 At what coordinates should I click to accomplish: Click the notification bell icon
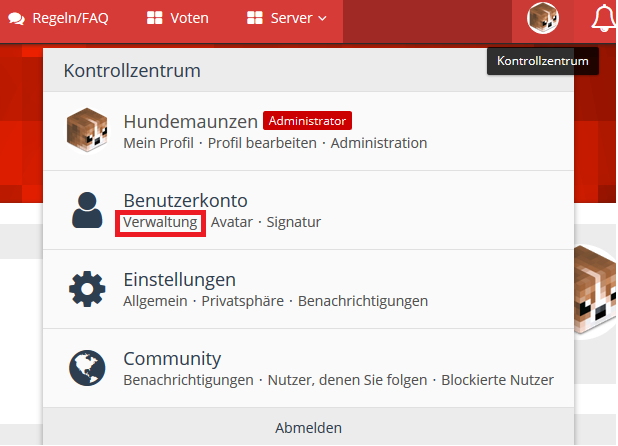pos(603,18)
